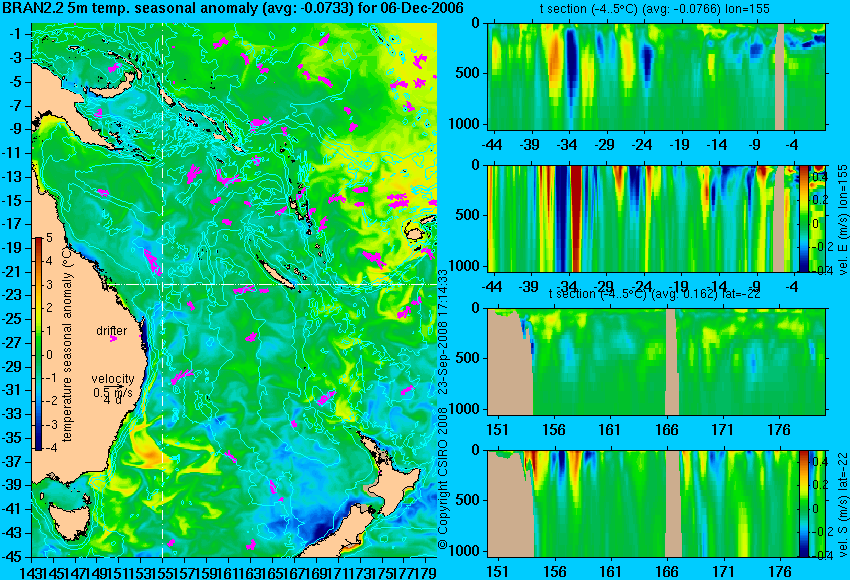The height and width of the screenshot is (580, 850).
Task: Click the tan seafloor block in lat=-22 temperature section
Action: [510, 362]
